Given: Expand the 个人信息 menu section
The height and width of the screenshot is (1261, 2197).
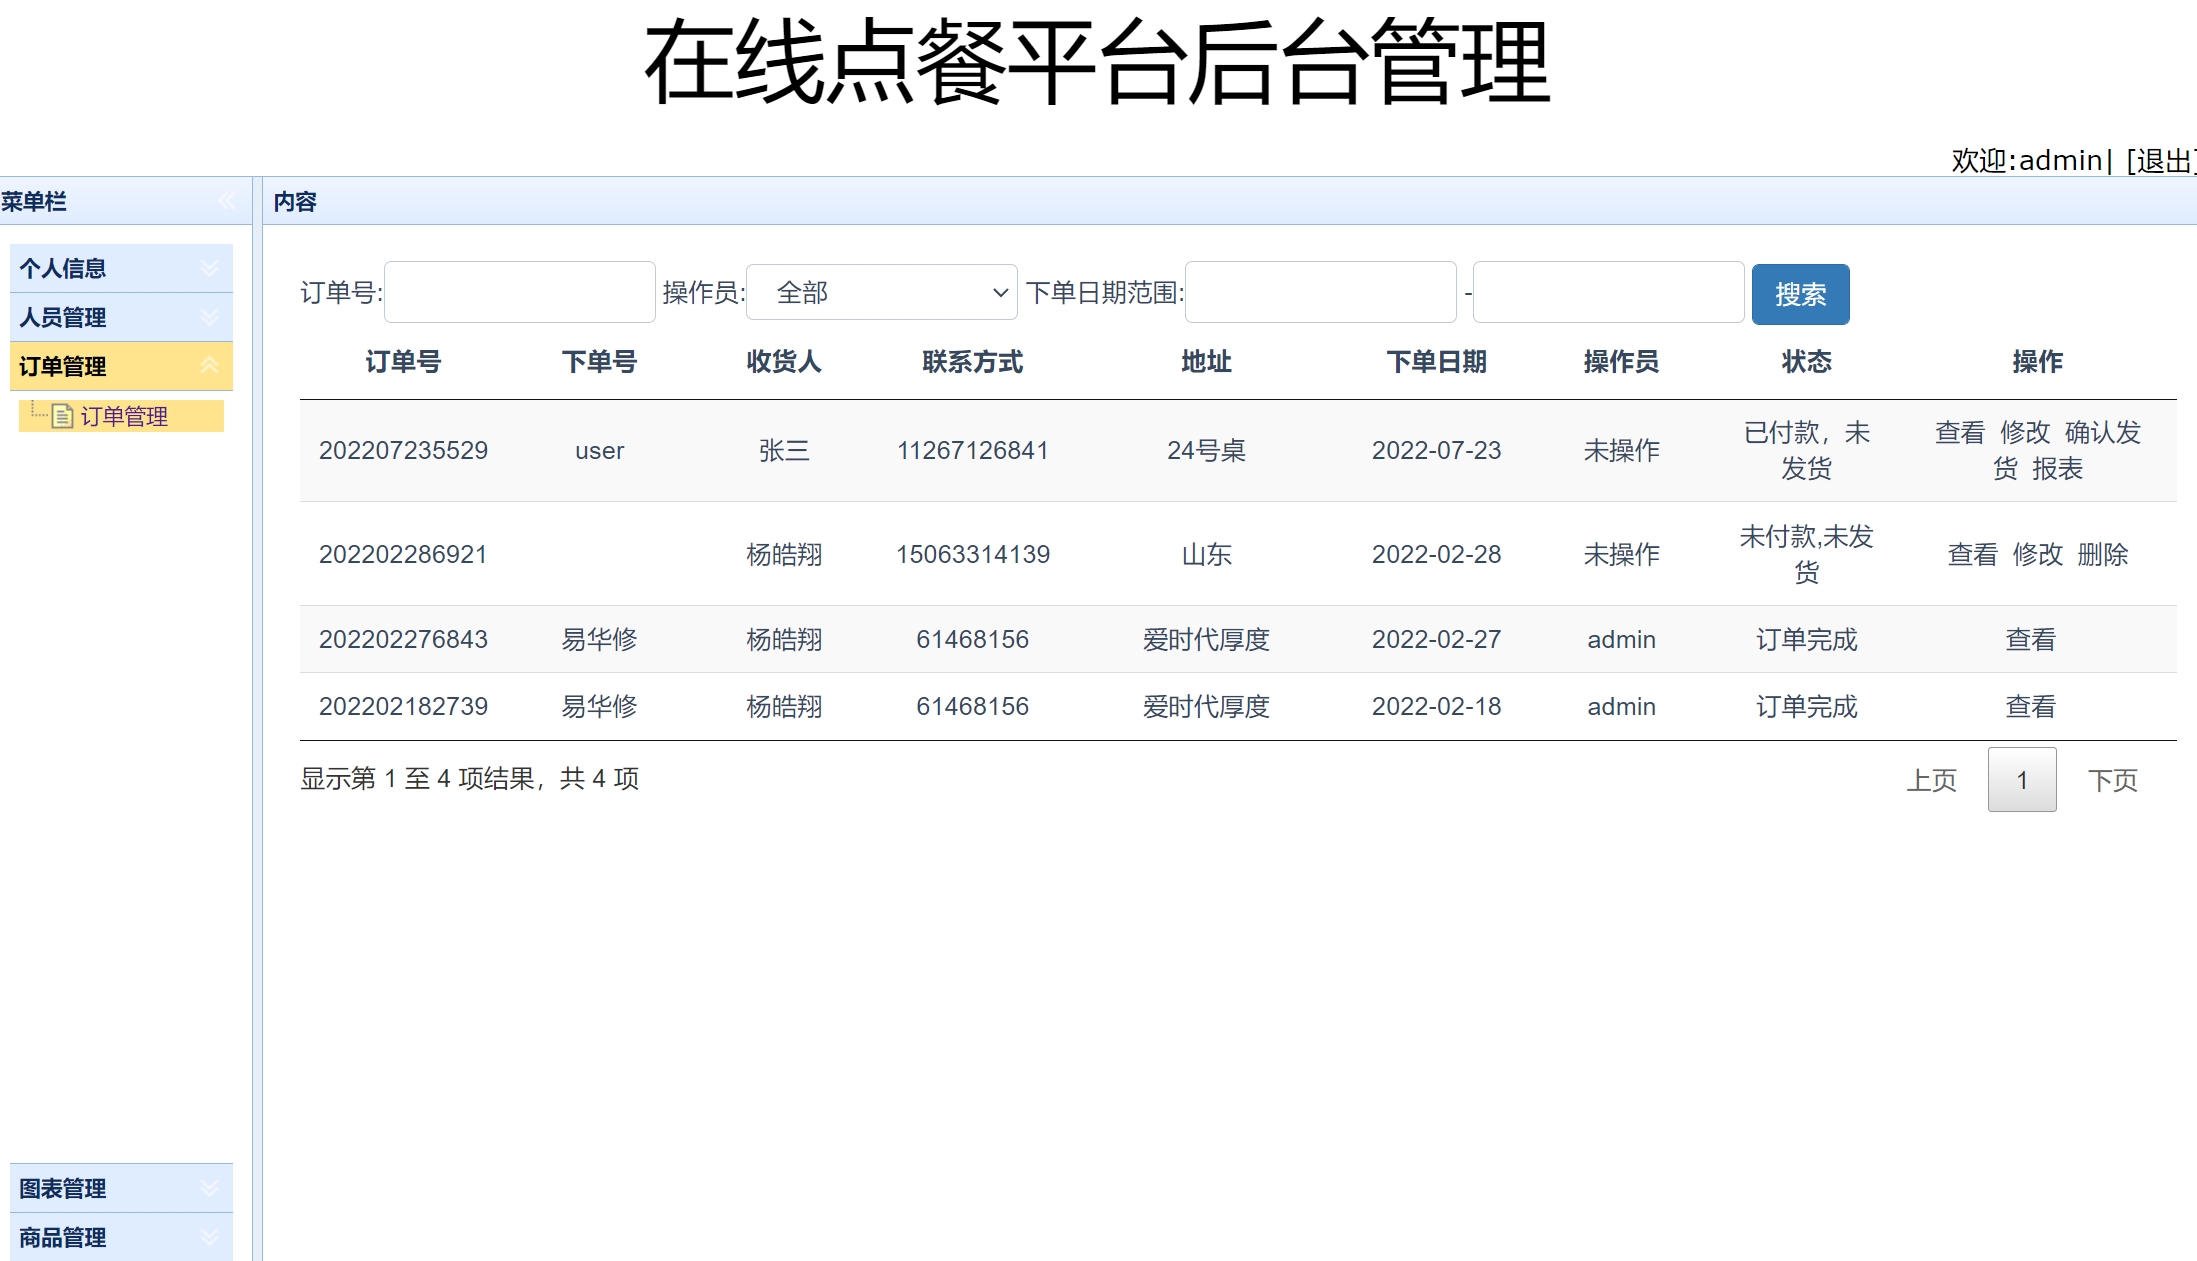Looking at the screenshot, I should (x=120, y=267).
